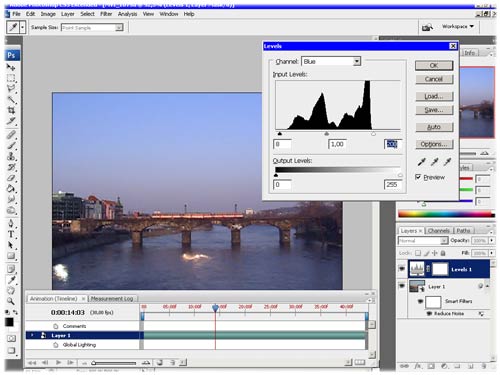Expand Layer 1 in the timeline
This screenshot has width=500, height=375.
[x=32, y=335]
